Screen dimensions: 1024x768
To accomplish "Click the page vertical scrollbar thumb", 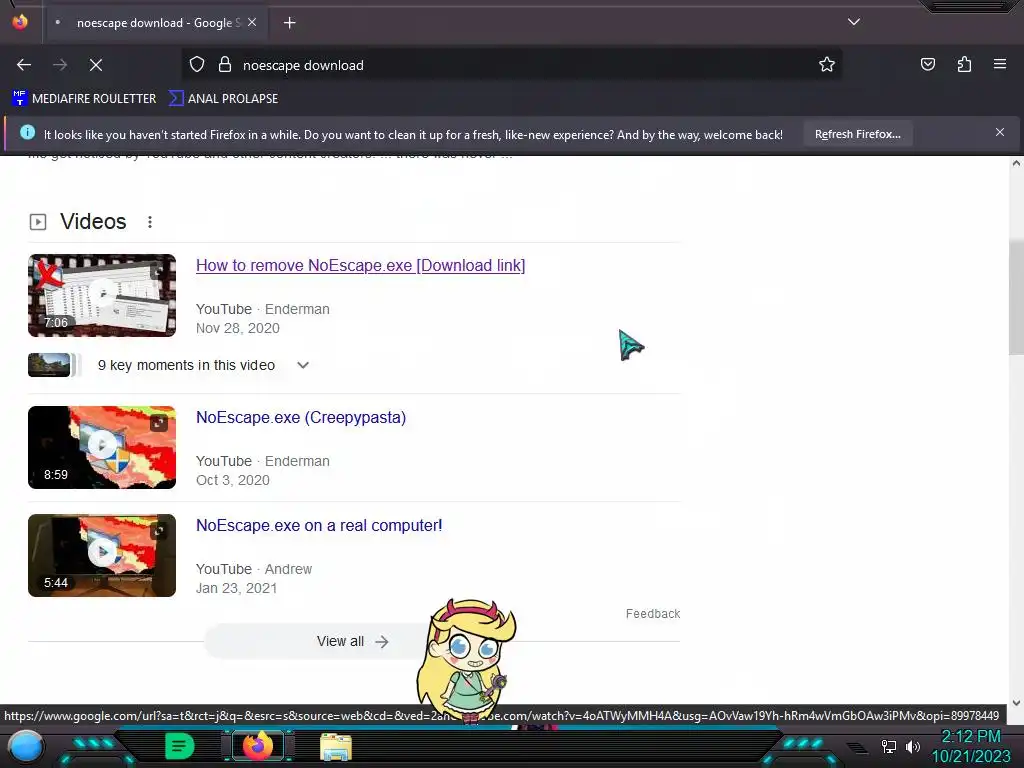I will click(x=1016, y=297).
